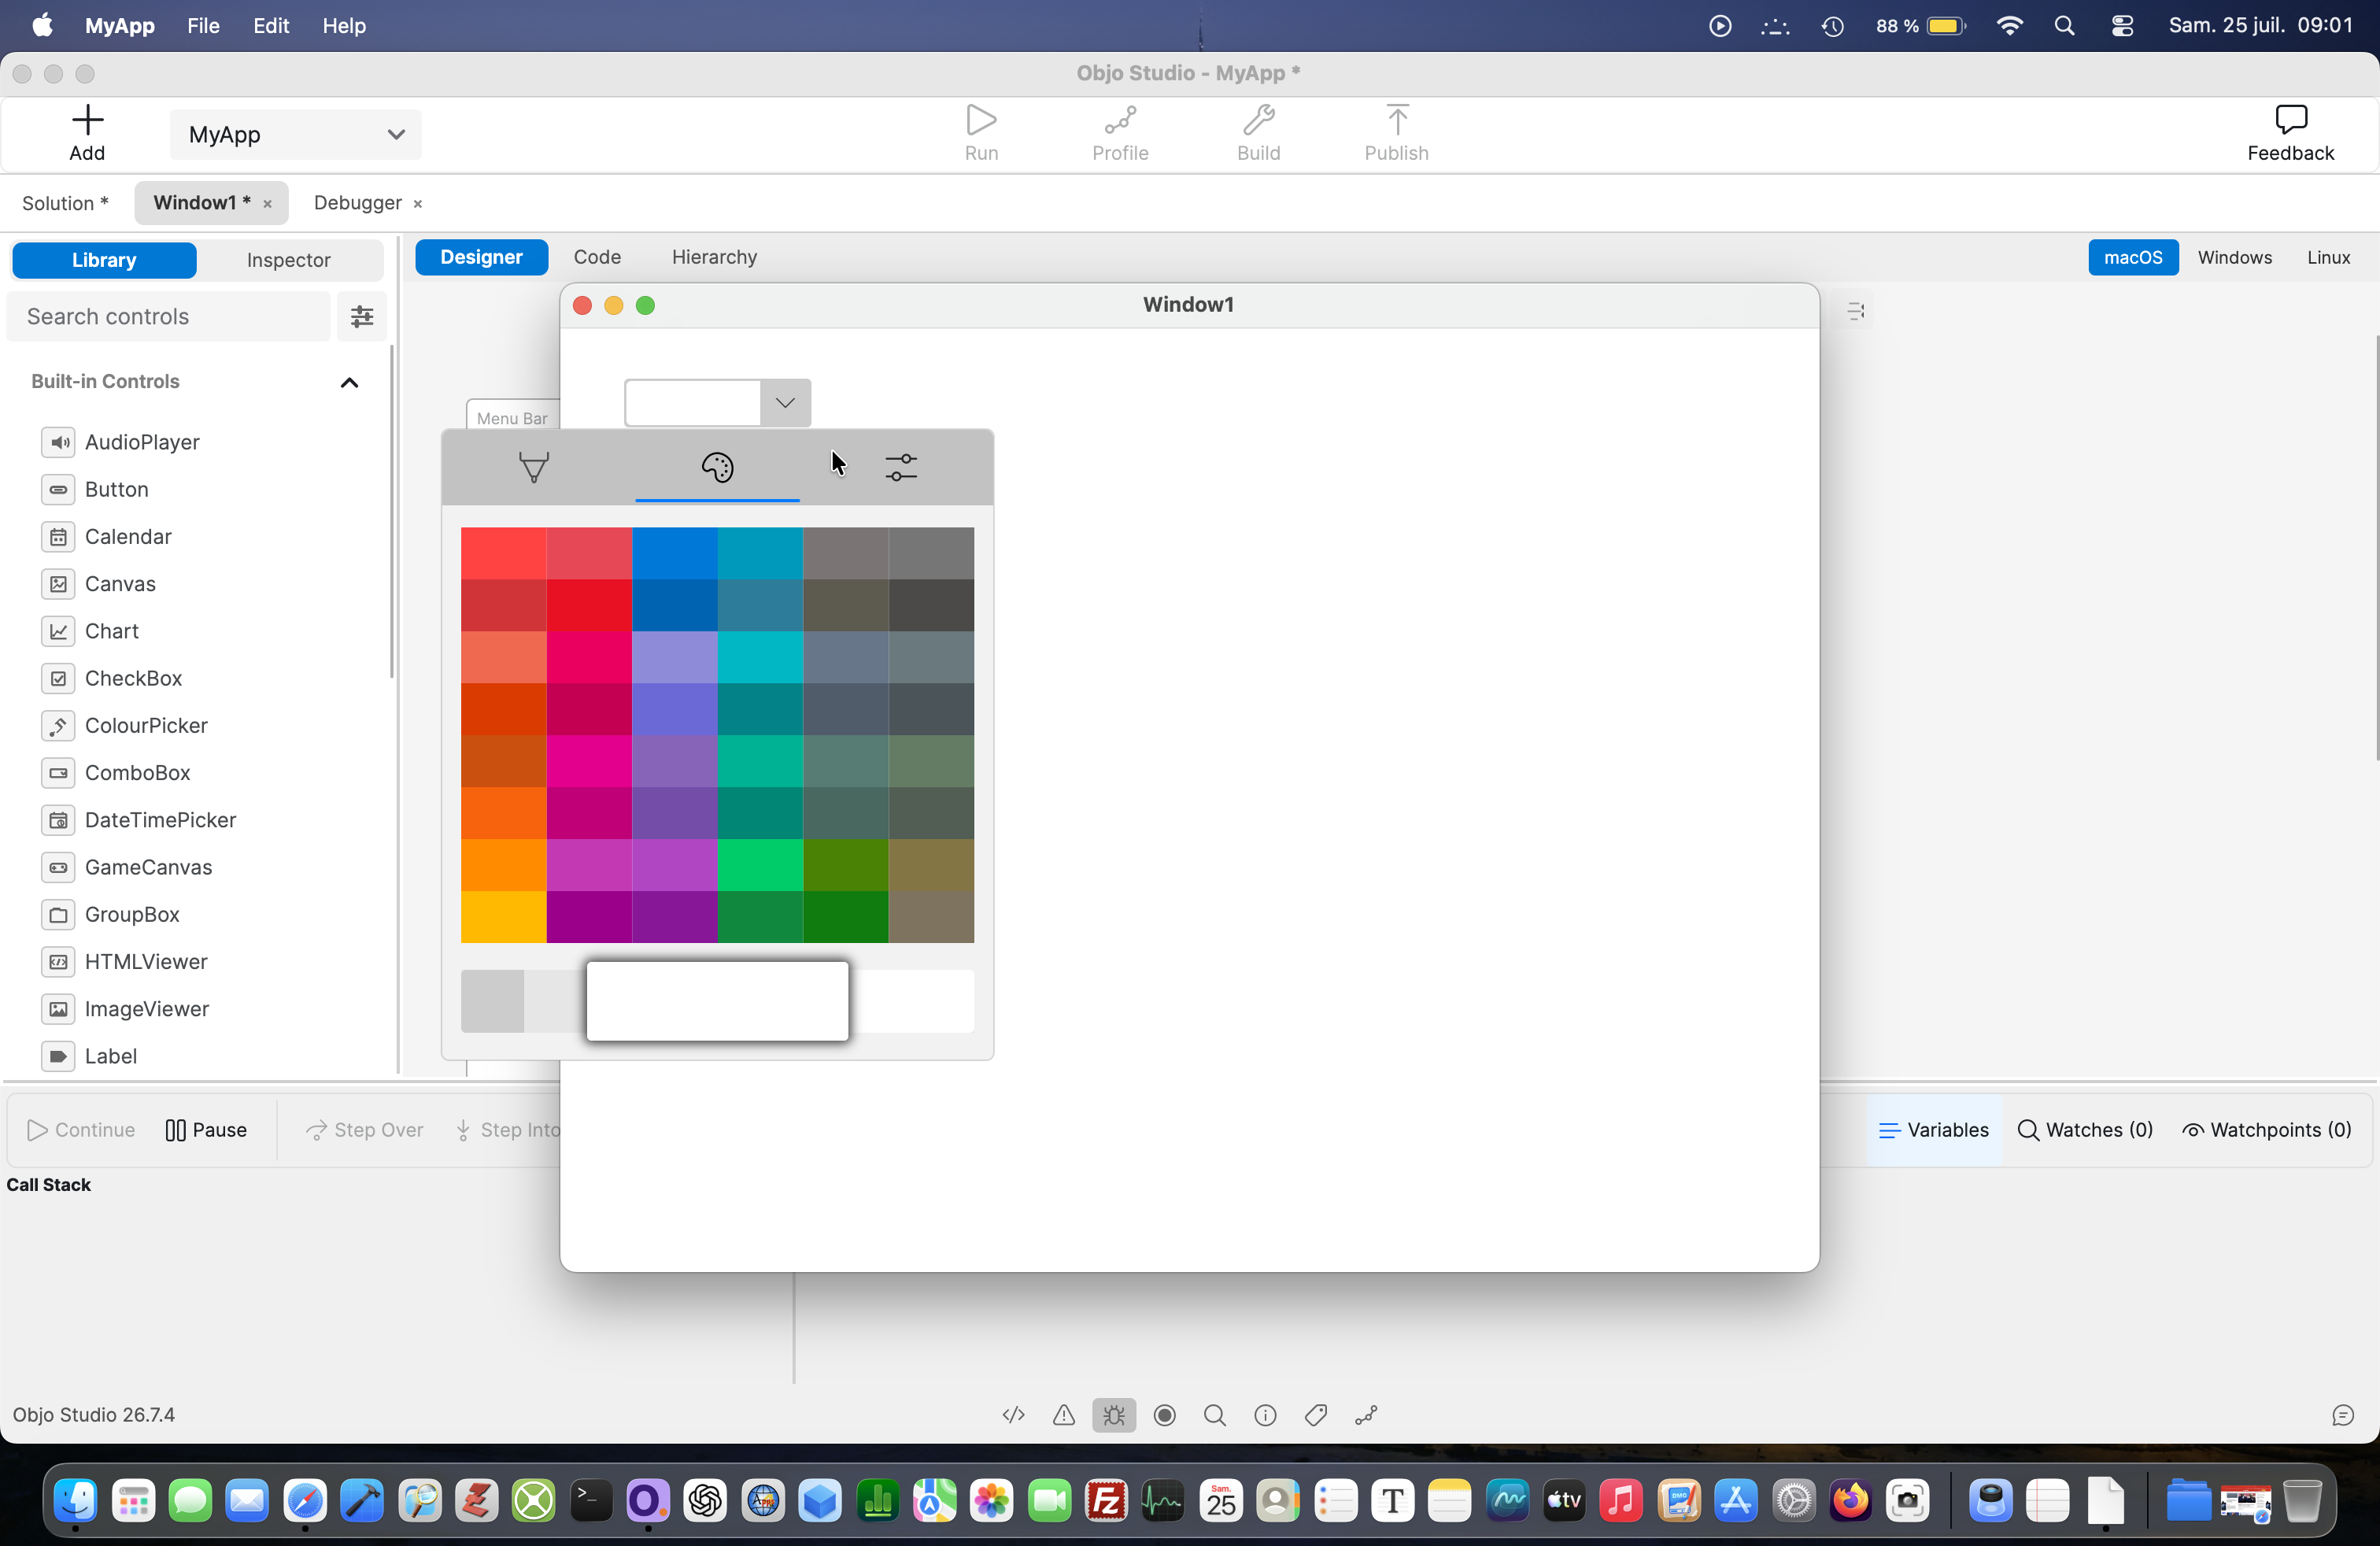Click the Step Over button

365,1130
